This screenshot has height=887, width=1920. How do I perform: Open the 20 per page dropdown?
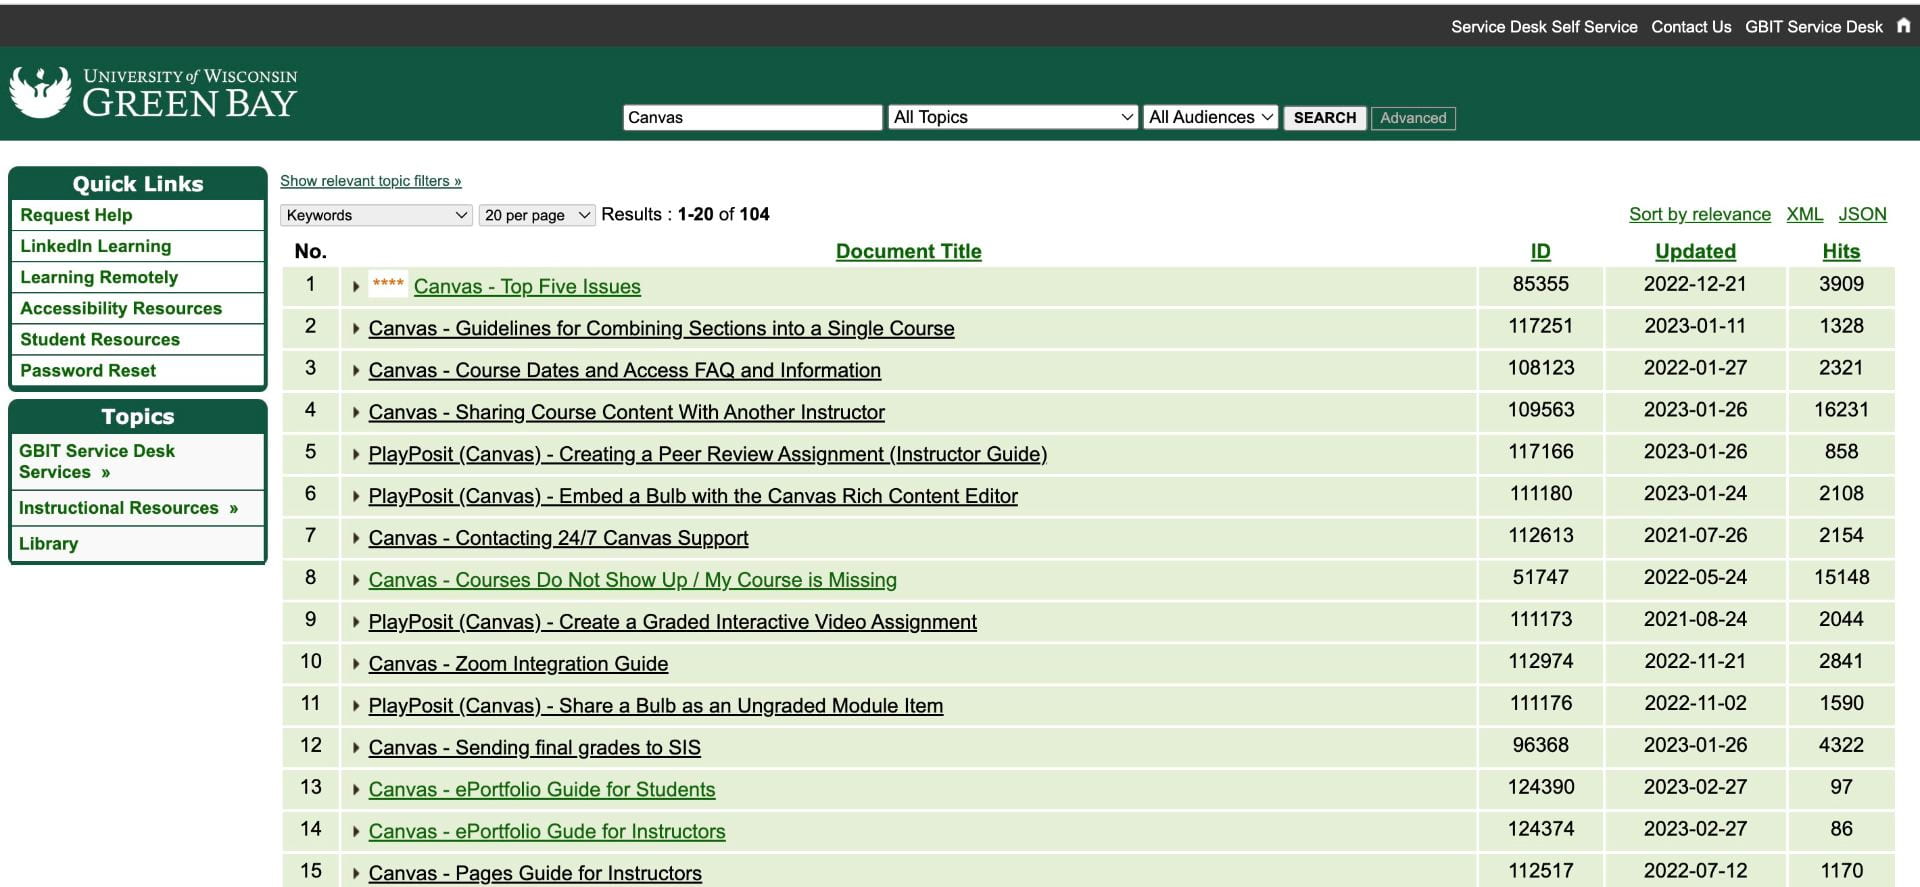(x=537, y=215)
